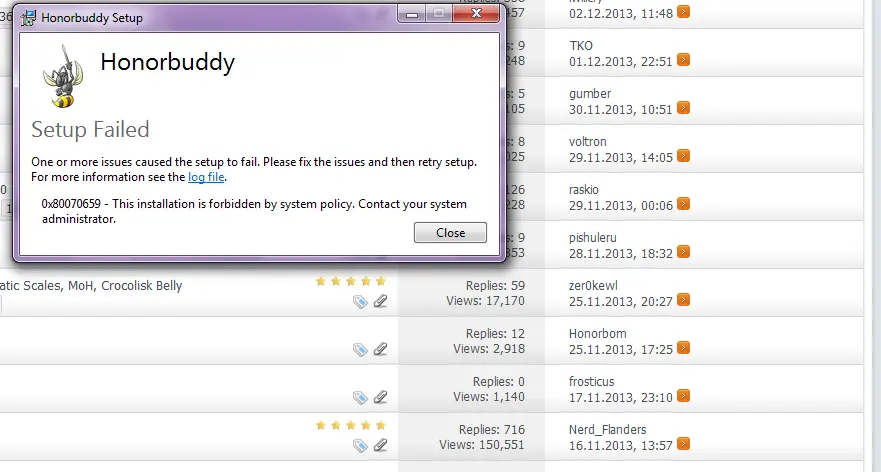Click paperclip icon in 12 replies thread row
881x472 pixels.
click(380, 349)
